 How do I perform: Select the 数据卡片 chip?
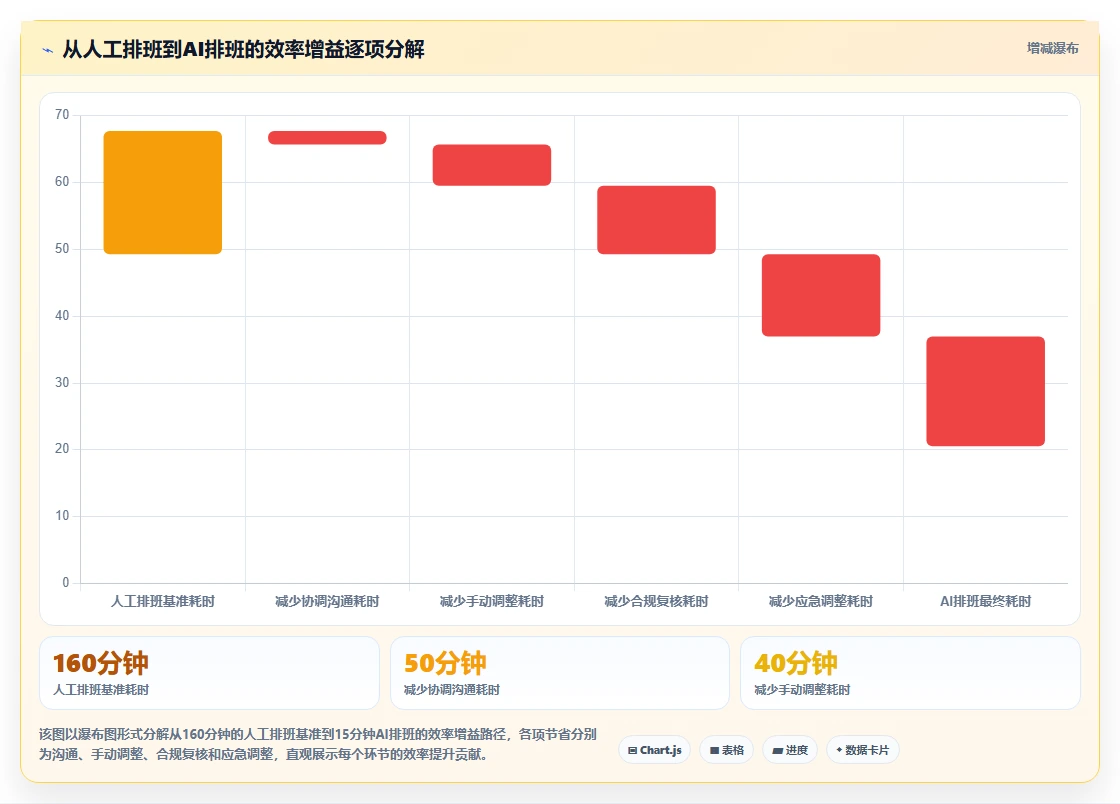[862, 750]
